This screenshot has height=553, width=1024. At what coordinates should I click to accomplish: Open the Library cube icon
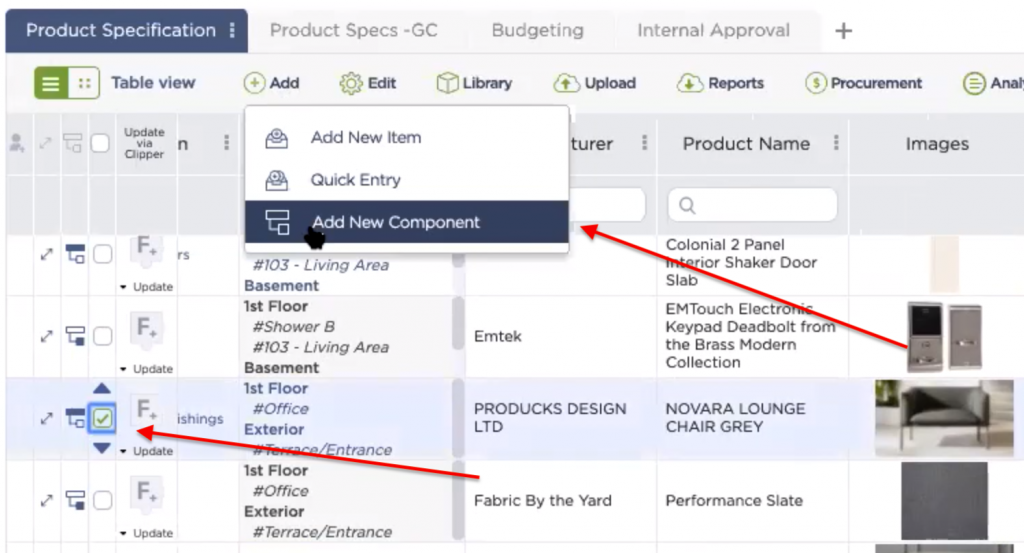(x=474, y=83)
